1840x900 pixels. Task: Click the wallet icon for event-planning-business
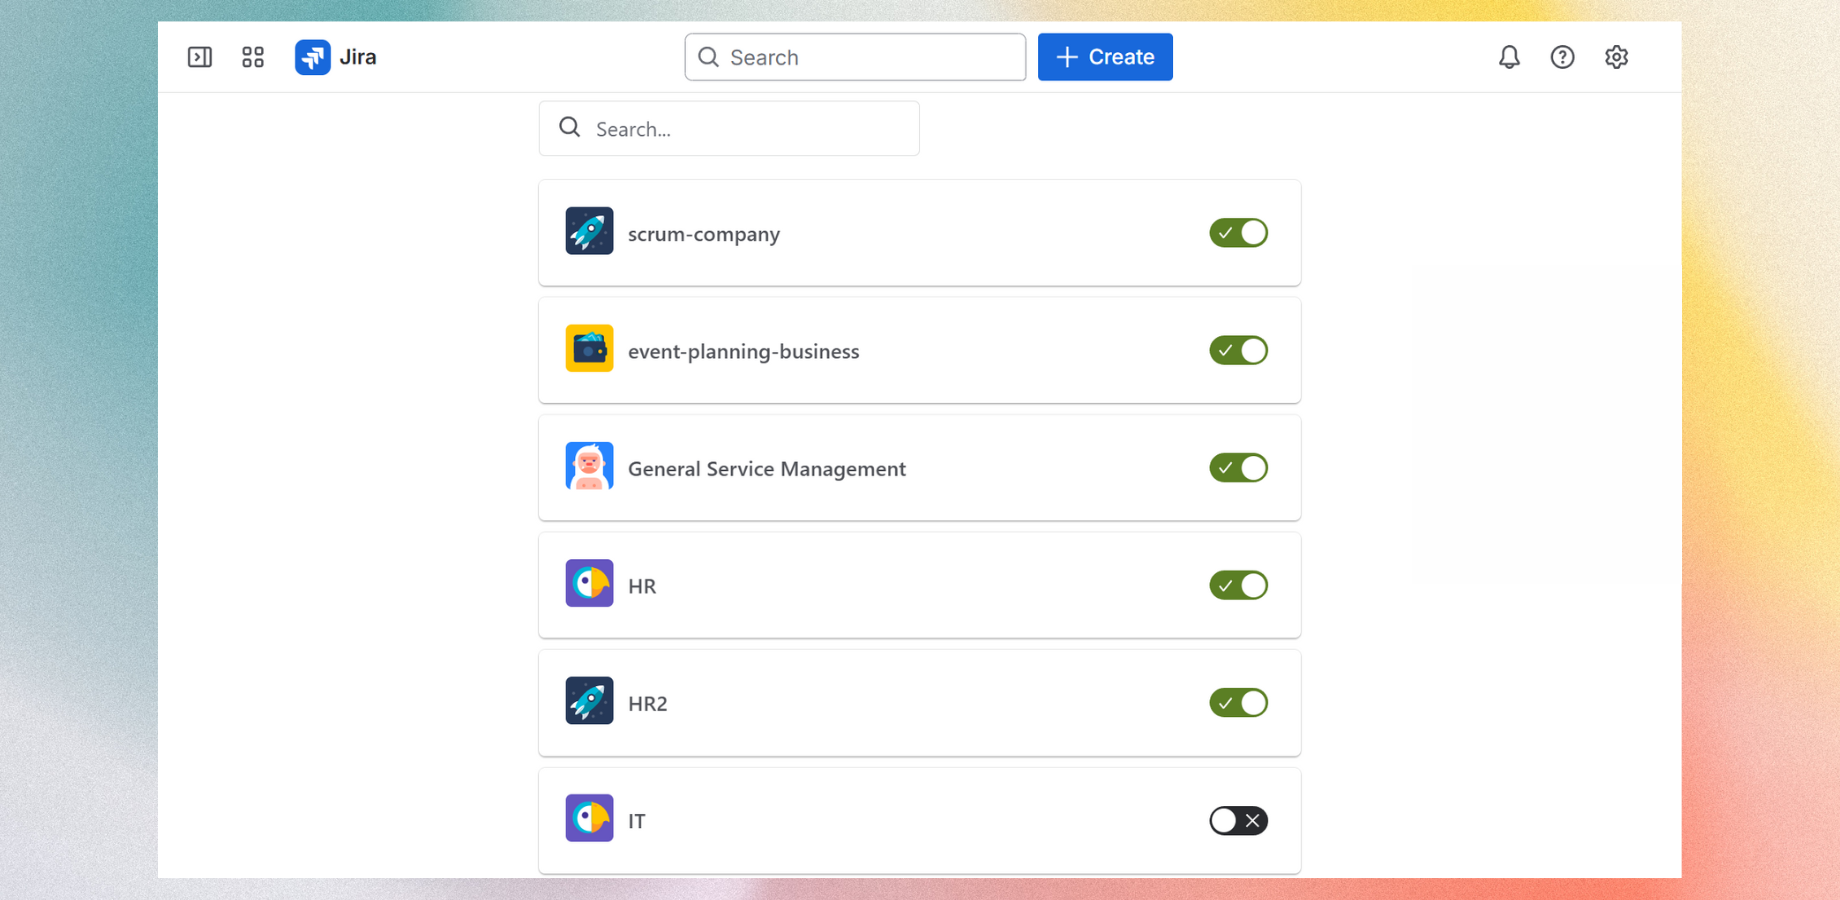pyautogui.click(x=589, y=349)
